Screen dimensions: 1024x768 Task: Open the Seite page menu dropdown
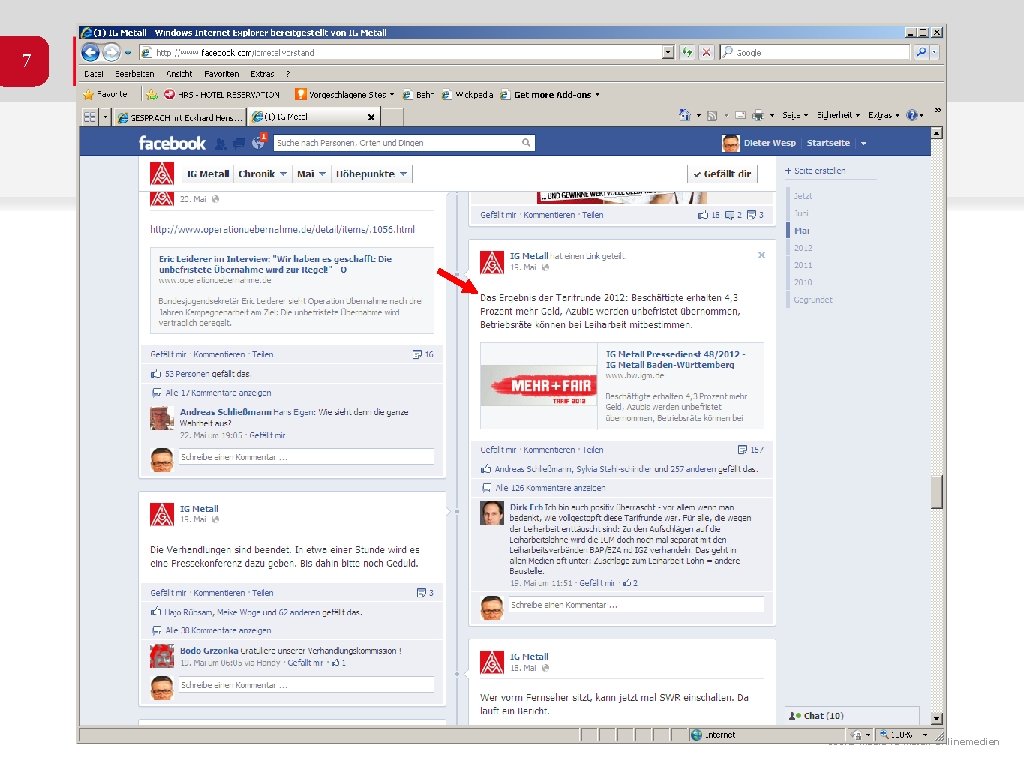795,115
